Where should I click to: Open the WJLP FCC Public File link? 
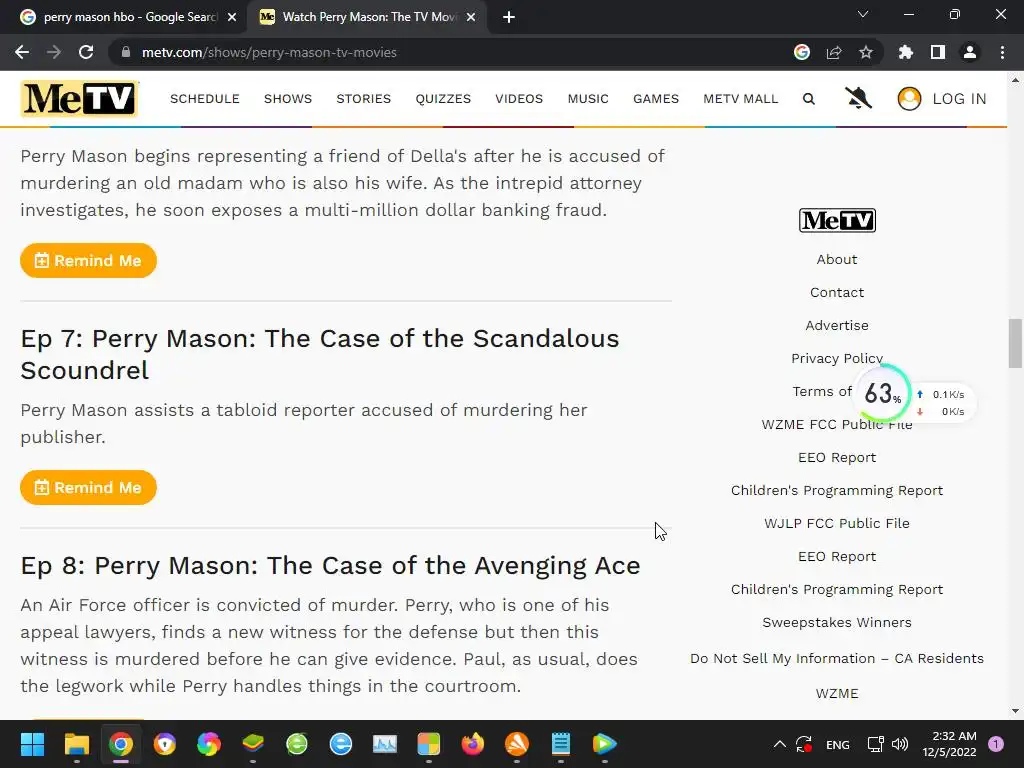click(837, 523)
